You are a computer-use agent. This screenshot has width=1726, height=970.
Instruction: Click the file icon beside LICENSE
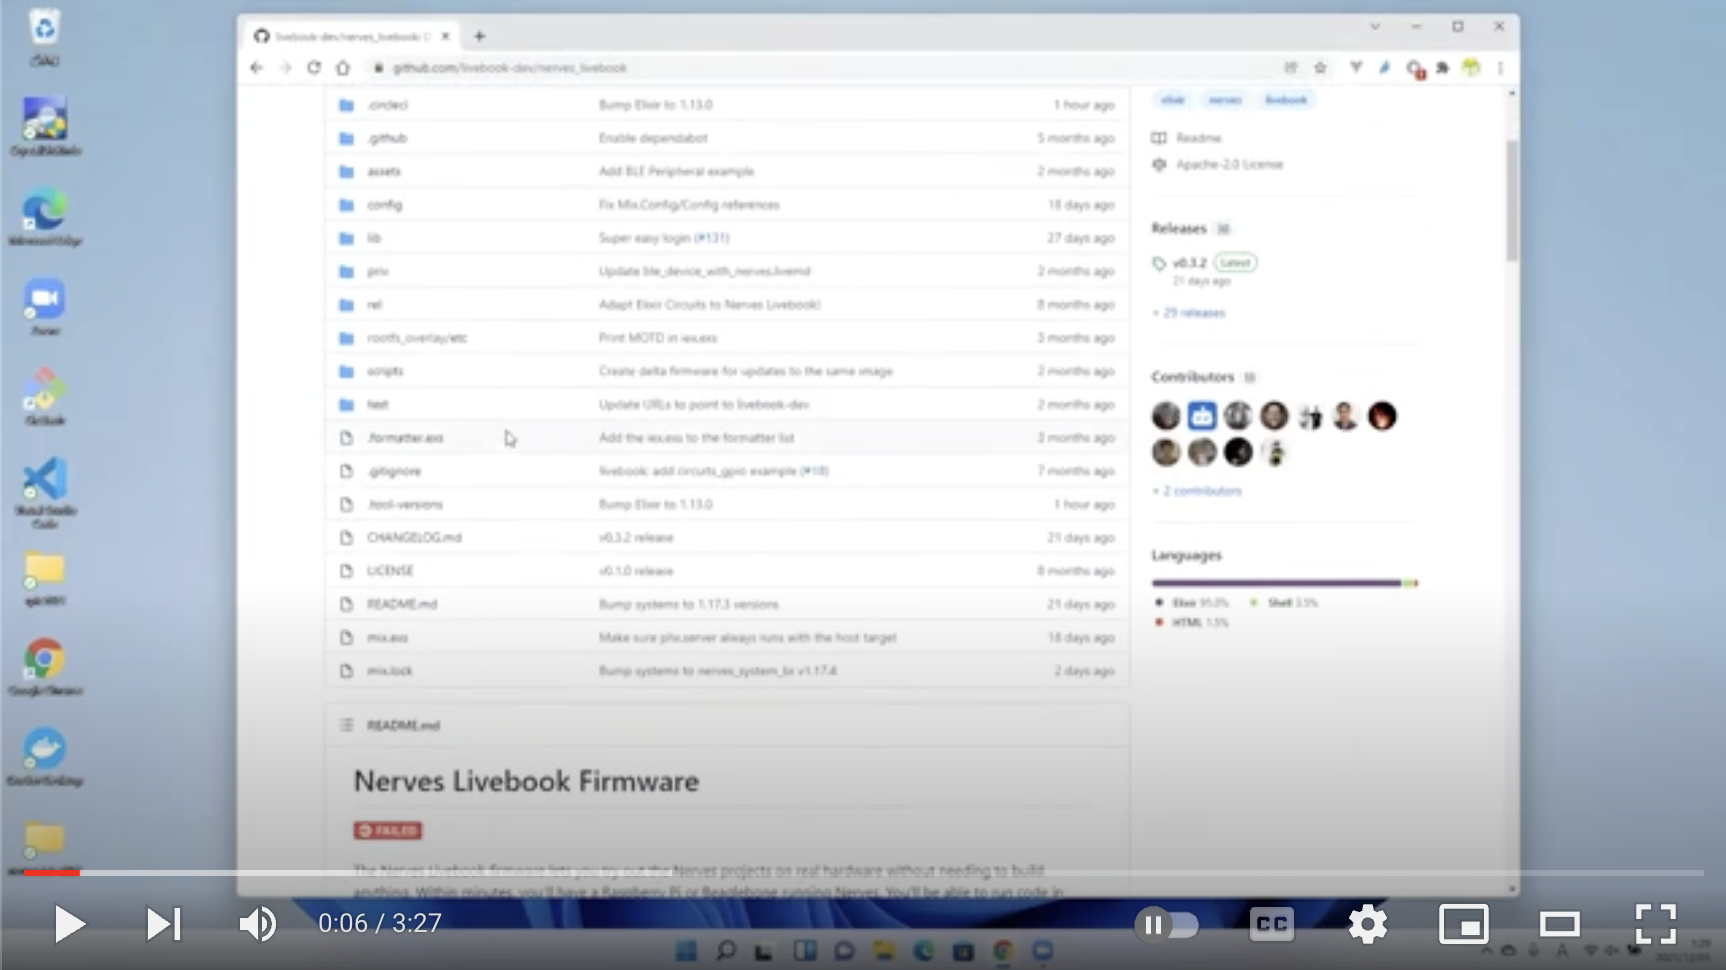point(346,571)
